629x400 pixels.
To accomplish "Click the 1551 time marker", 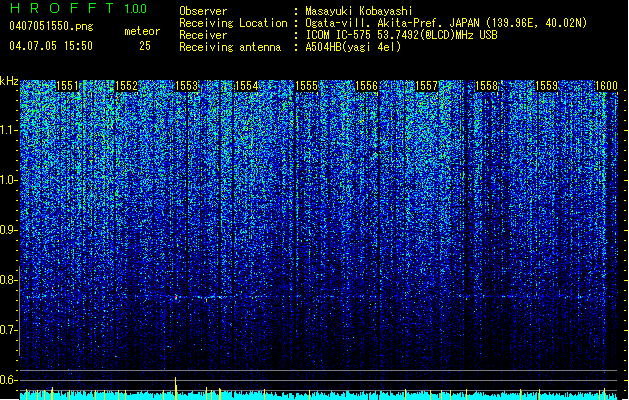I will [x=67, y=86].
